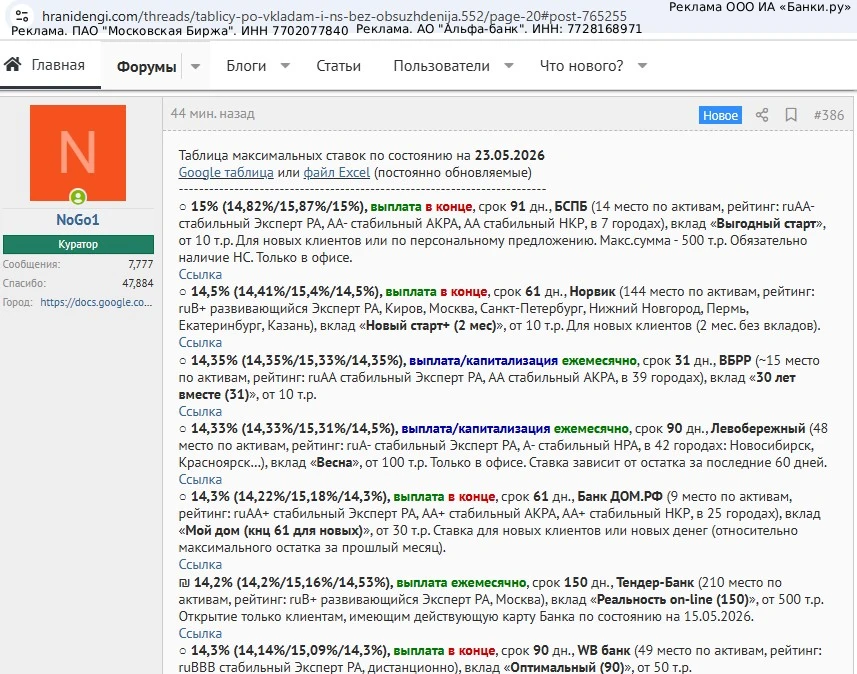Click the Ссылка link under the БСПБ deposit
The image size is (857, 674).
click(200, 274)
